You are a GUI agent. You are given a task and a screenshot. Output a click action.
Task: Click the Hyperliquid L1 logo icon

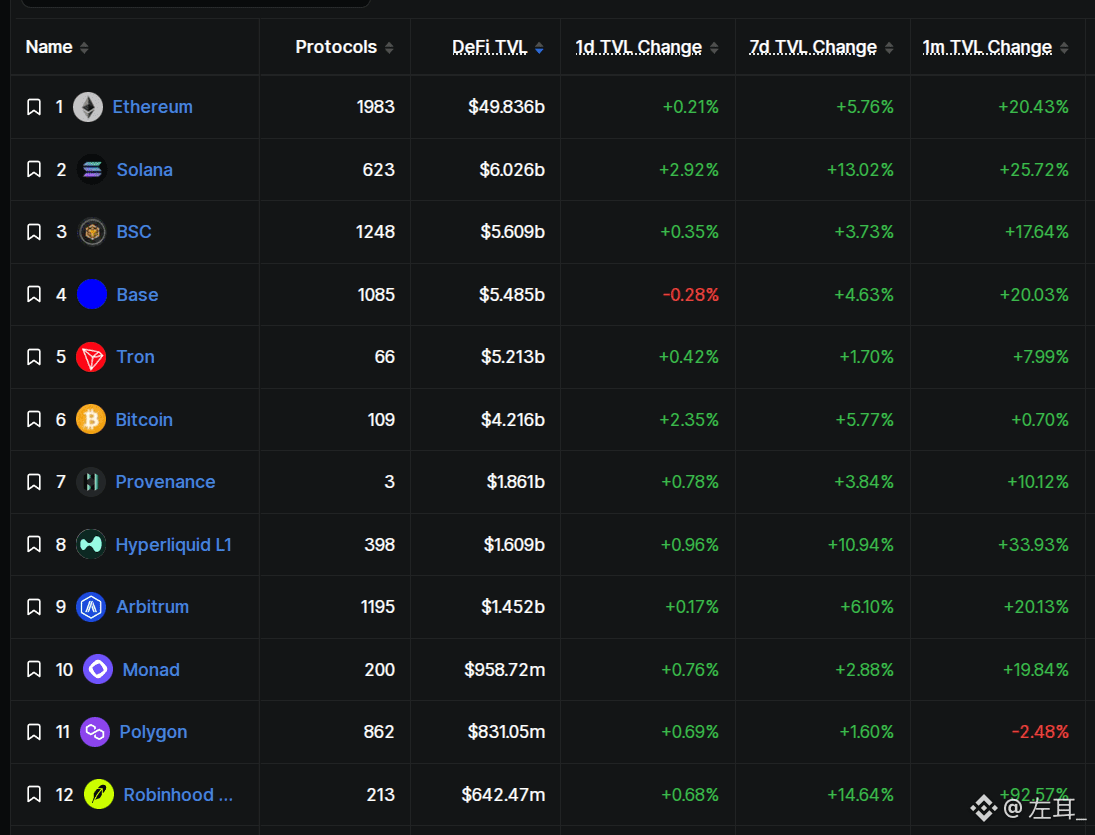coord(91,545)
